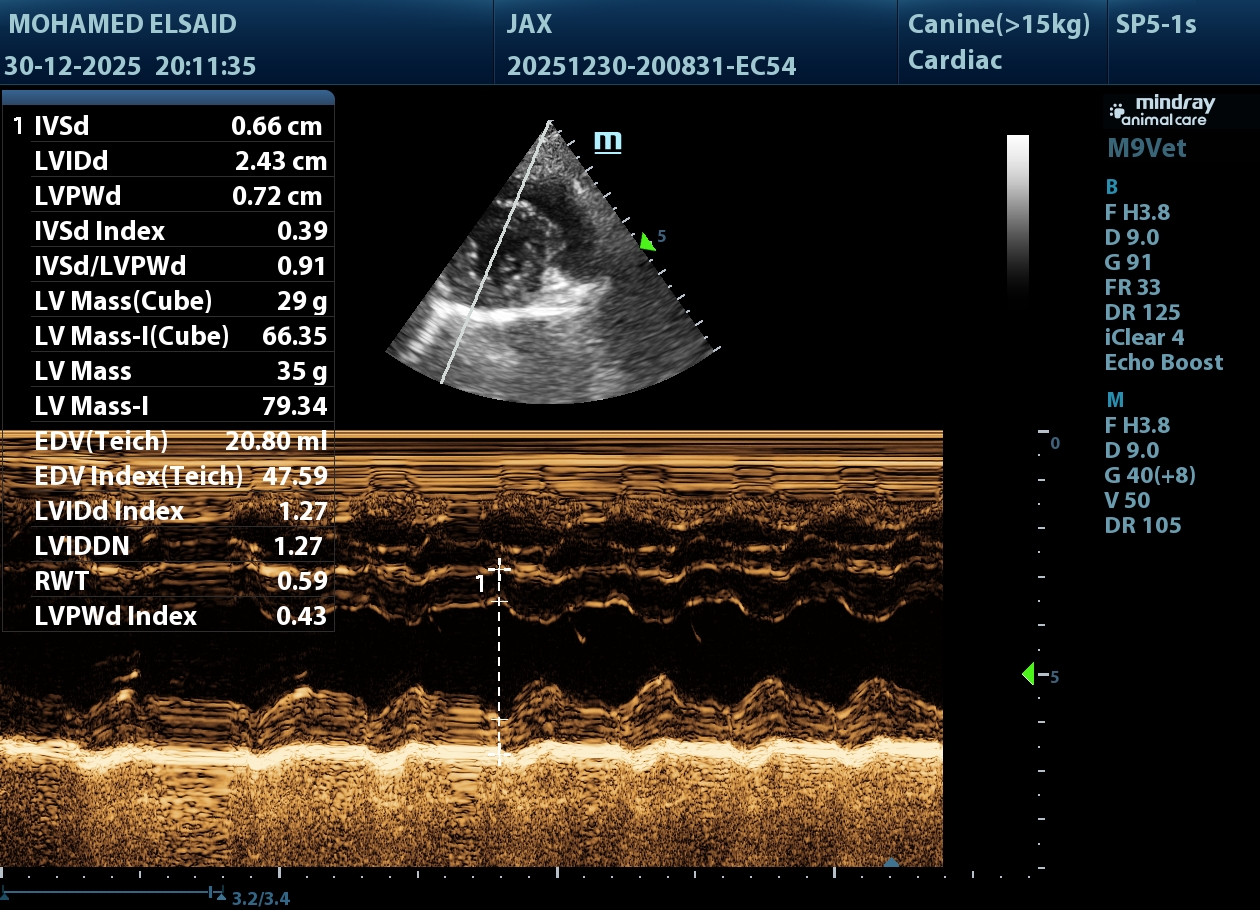The image size is (1260, 910).
Task: Click the blue "m" orientation marker
Action: (608, 141)
